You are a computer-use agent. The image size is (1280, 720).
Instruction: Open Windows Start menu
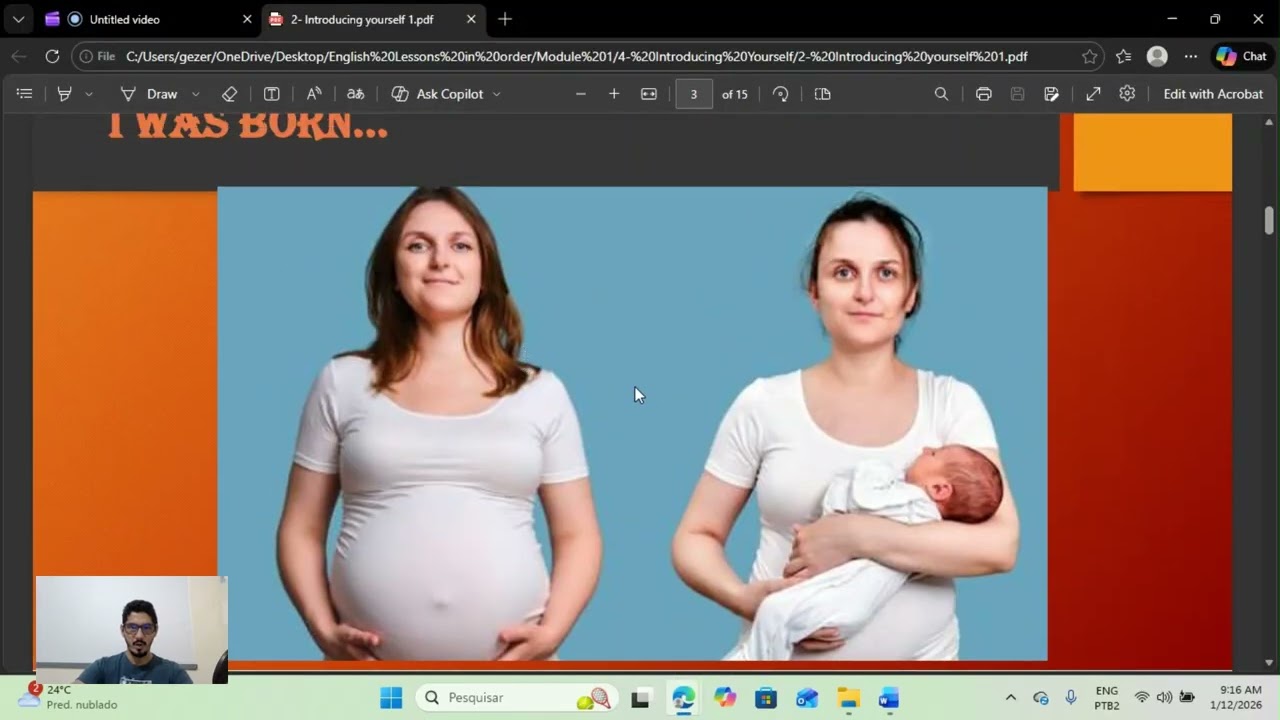tap(391, 698)
